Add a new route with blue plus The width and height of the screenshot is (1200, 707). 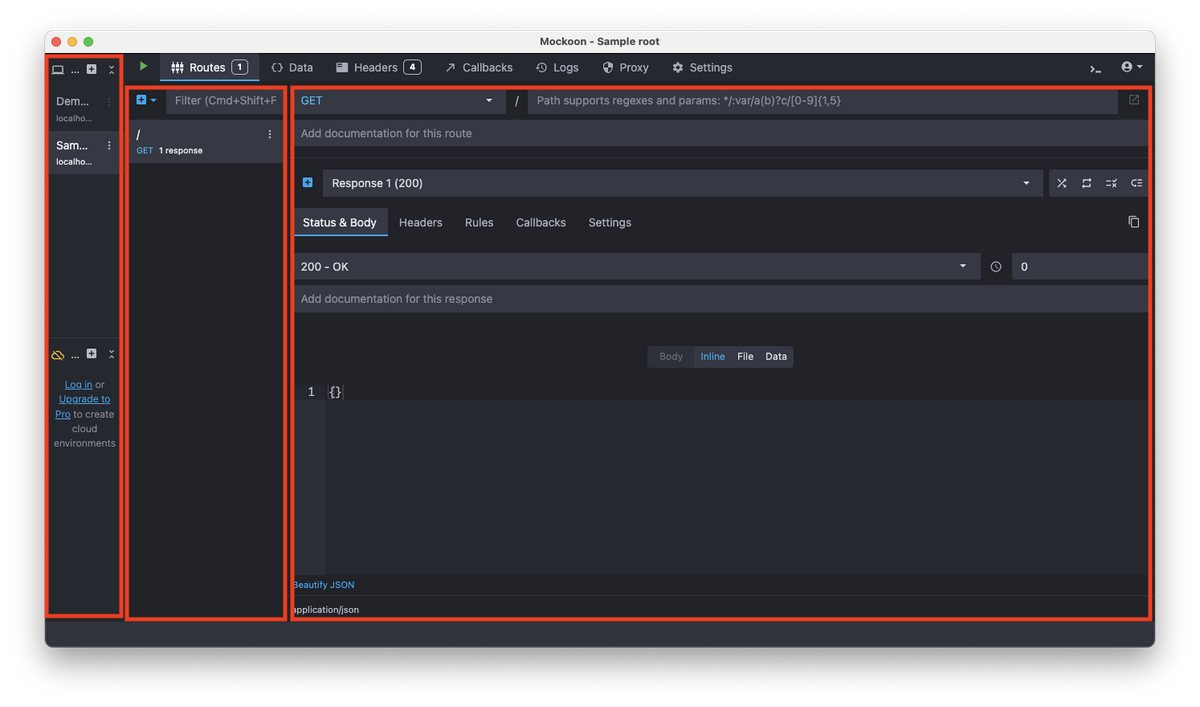click(141, 100)
